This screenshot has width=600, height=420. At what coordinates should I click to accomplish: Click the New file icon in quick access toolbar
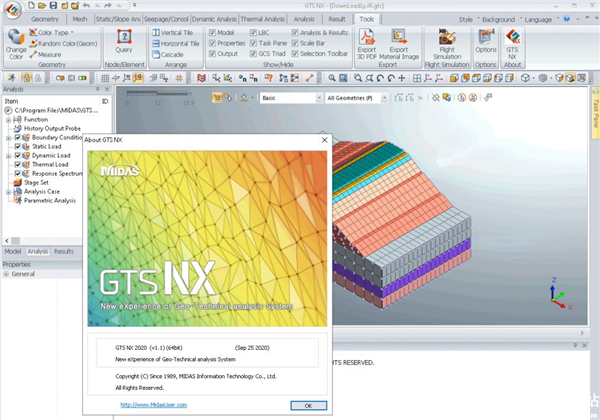tap(31, 5)
